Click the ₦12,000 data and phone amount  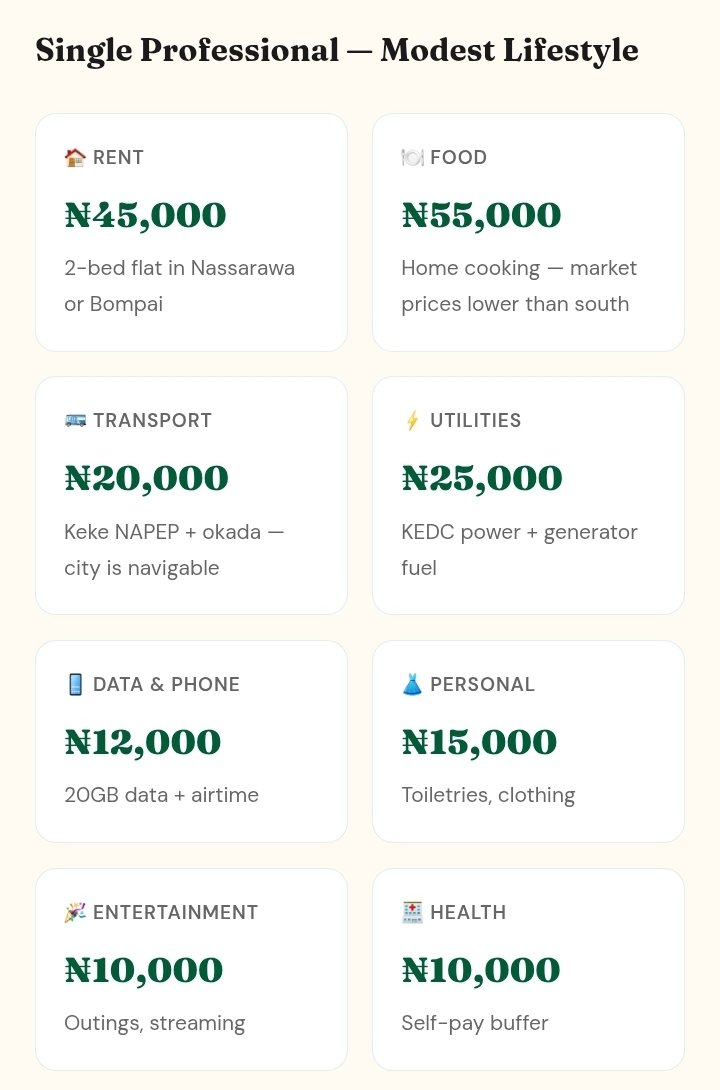coord(143,742)
